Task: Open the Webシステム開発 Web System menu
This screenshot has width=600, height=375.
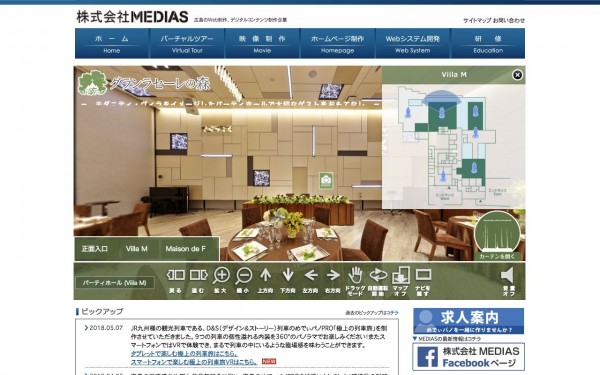Action: 412,43
